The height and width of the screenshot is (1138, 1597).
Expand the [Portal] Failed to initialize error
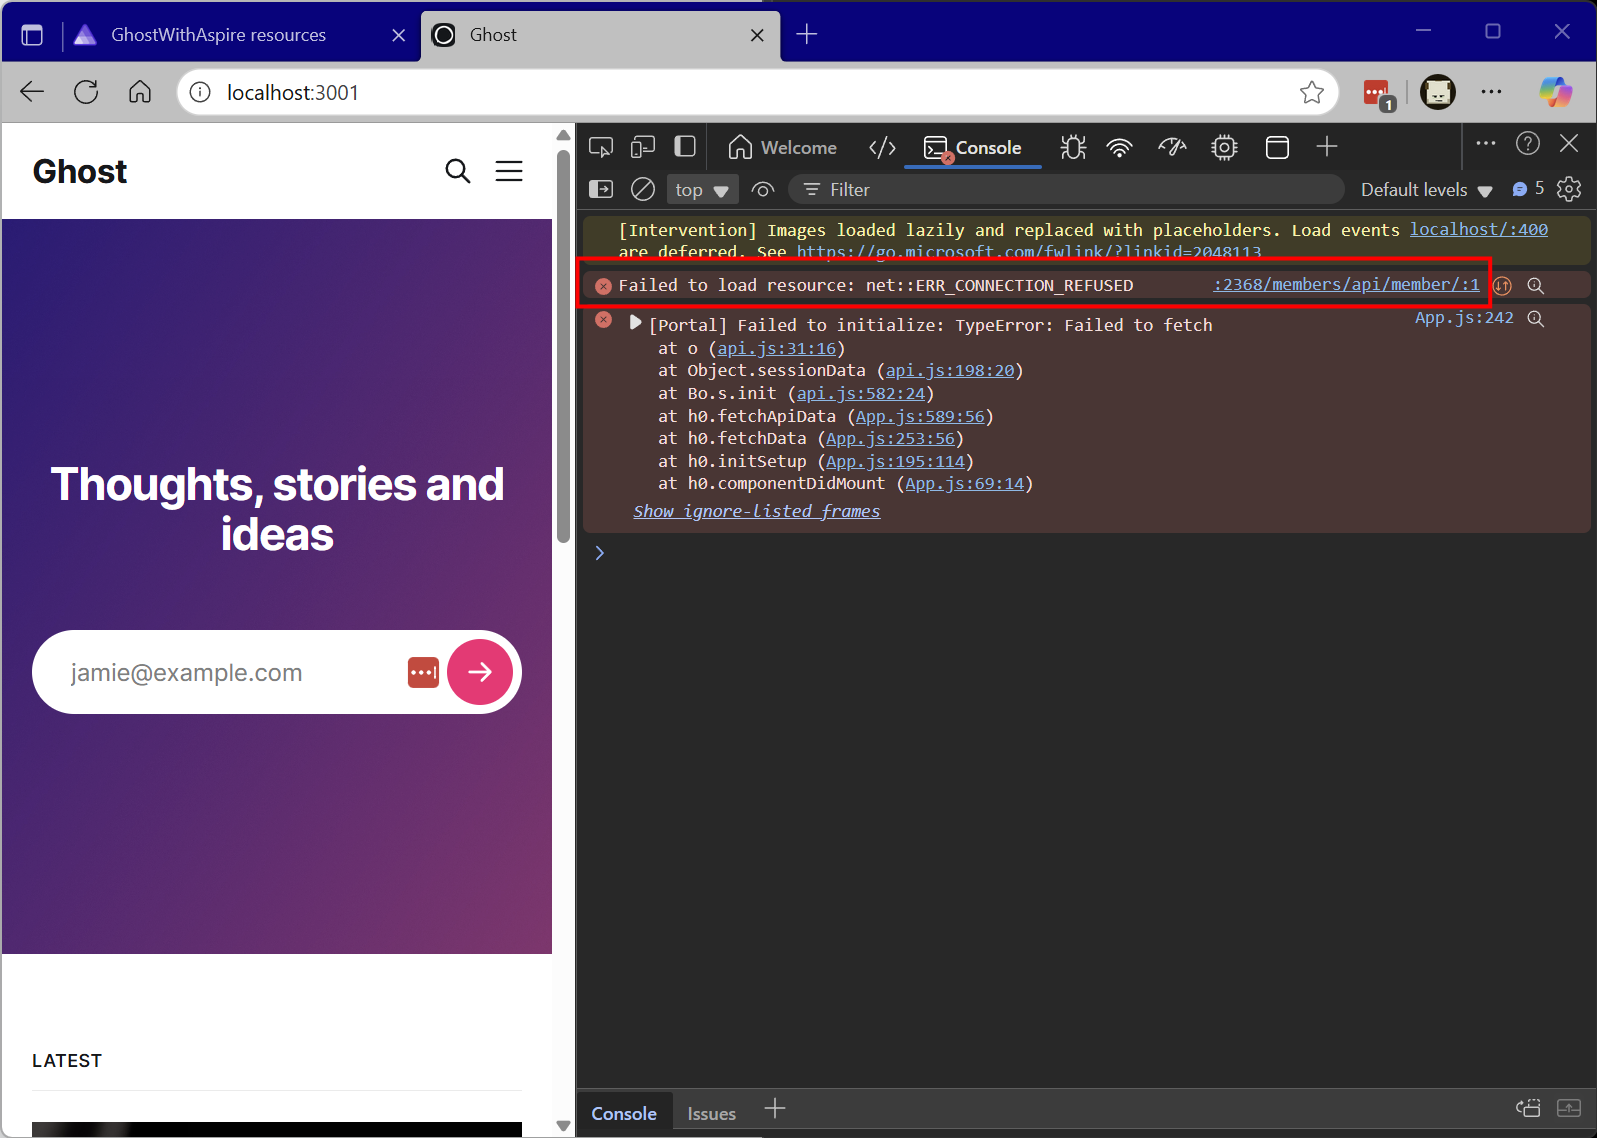pos(635,323)
